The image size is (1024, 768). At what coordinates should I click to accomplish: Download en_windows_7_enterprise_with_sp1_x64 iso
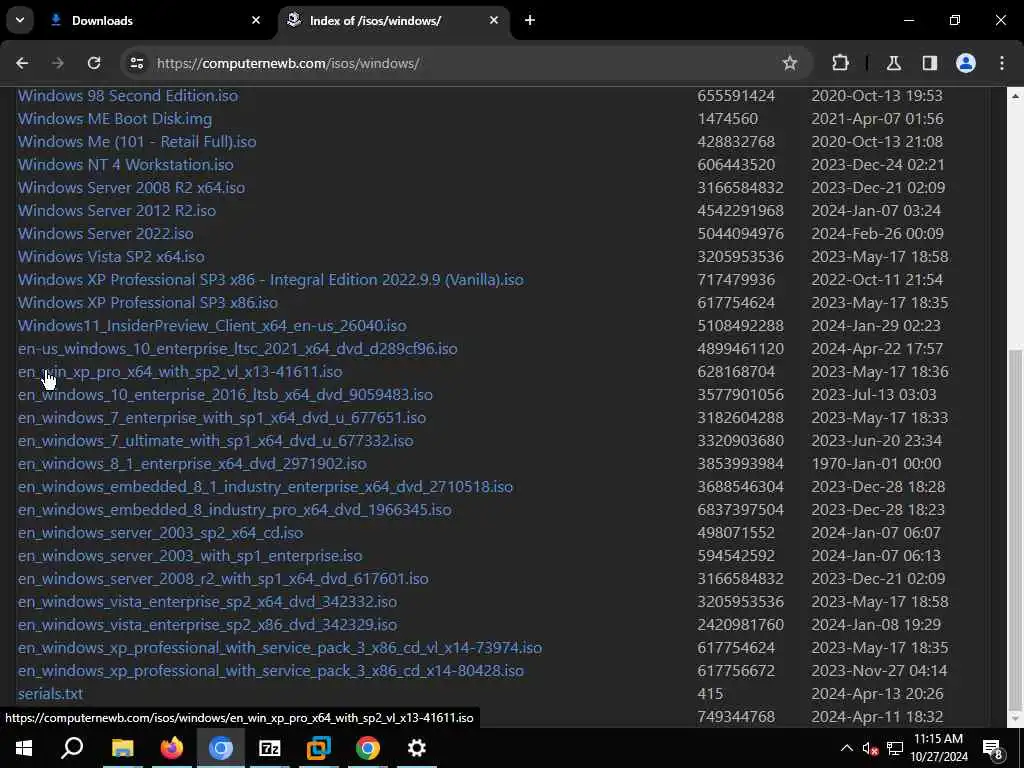point(222,417)
